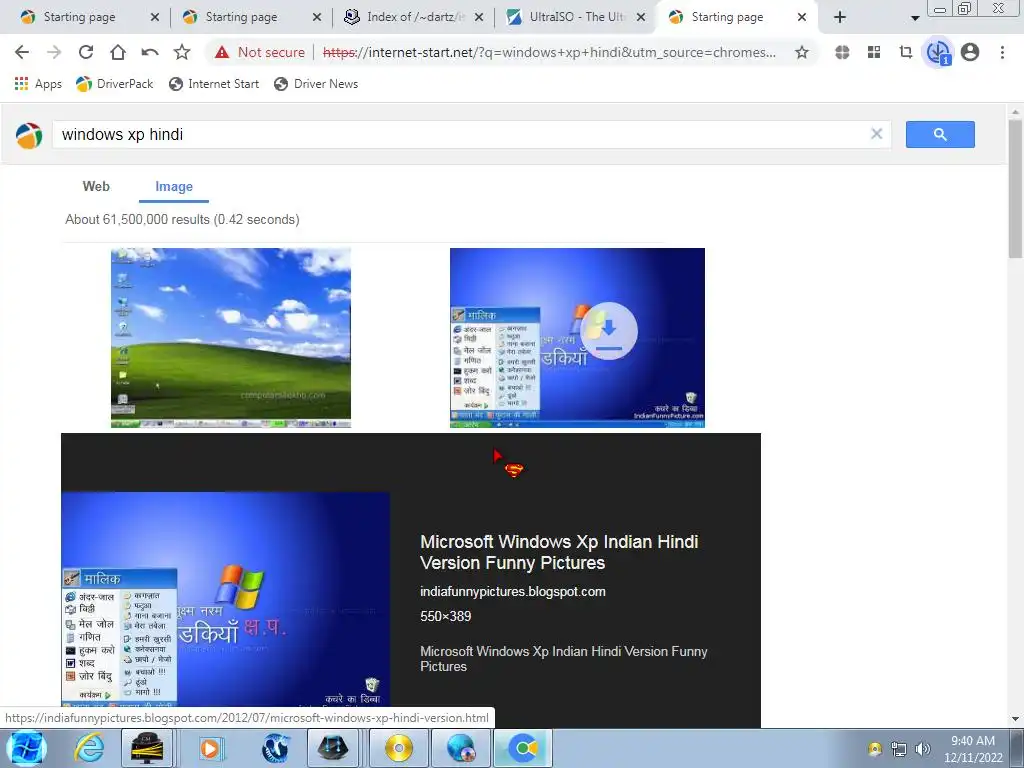Open the home page icon
Screen dimensions: 1024x768
tap(118, 52)
